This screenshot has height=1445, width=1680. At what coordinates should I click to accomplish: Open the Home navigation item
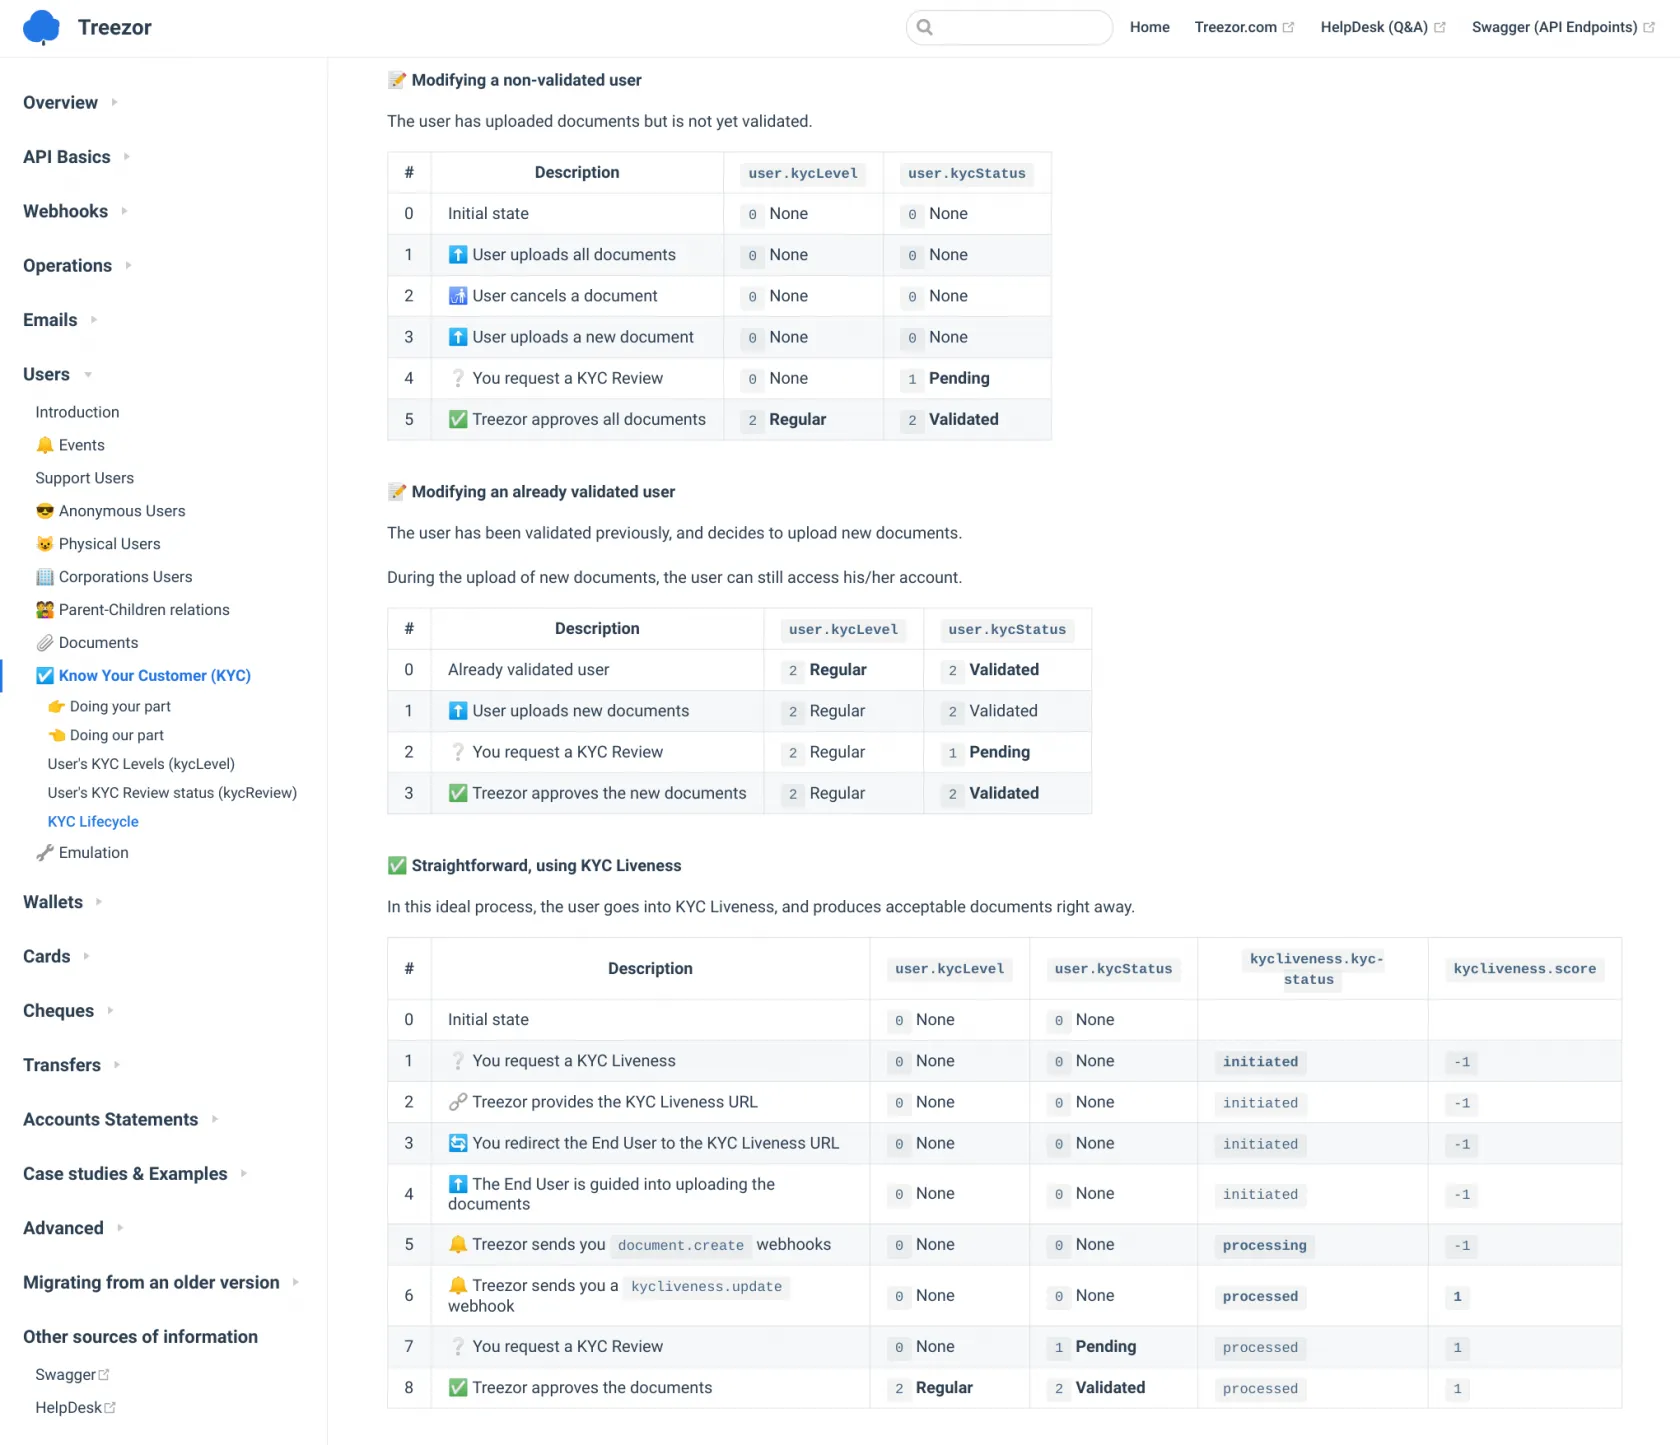pos(1149,27)
